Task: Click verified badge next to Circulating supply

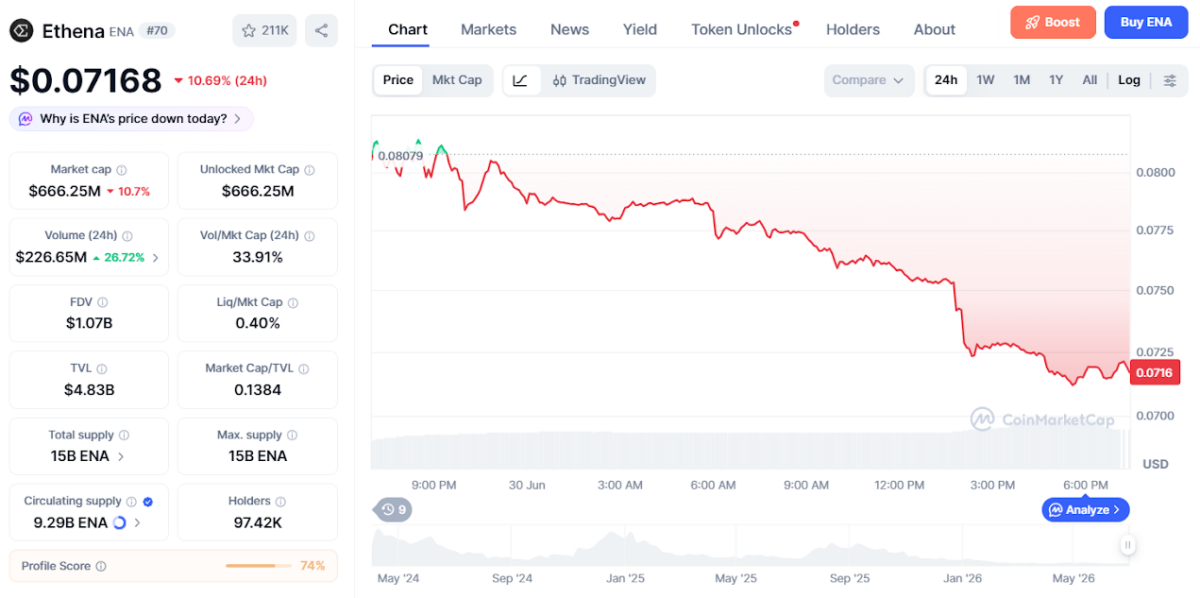Action: coord(148,501)
